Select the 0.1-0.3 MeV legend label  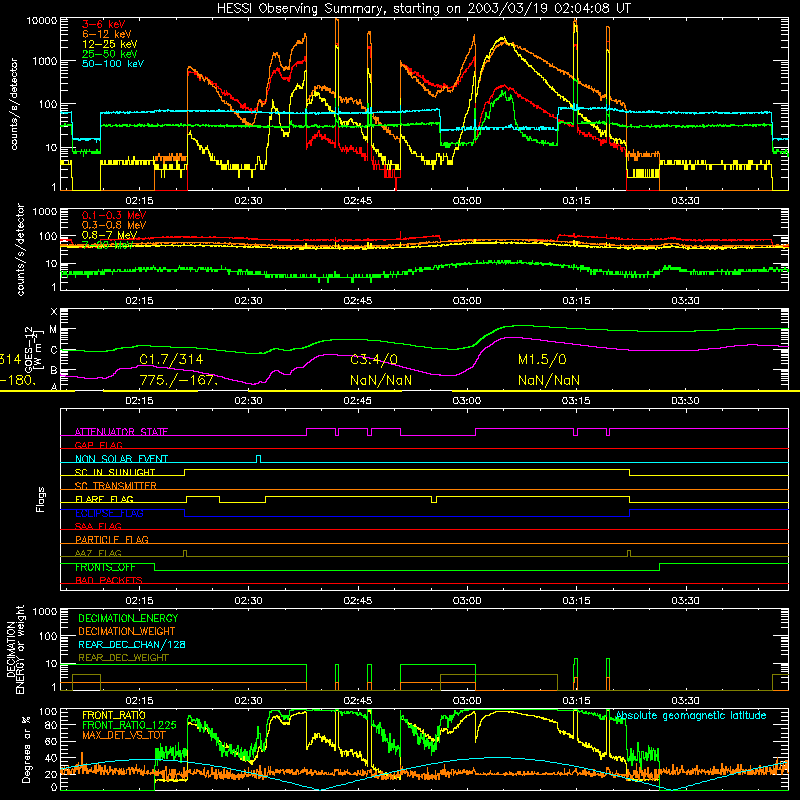(x=114, y=215)
